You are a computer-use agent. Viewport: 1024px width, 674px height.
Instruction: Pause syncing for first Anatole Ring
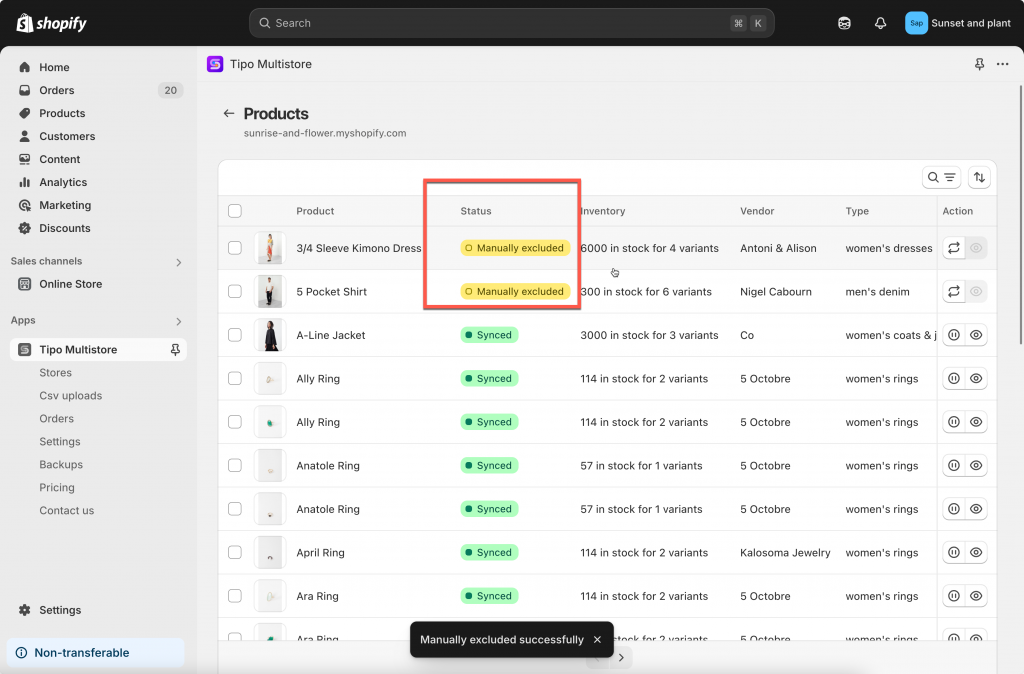pyautogui.click(x=953, y=466)
